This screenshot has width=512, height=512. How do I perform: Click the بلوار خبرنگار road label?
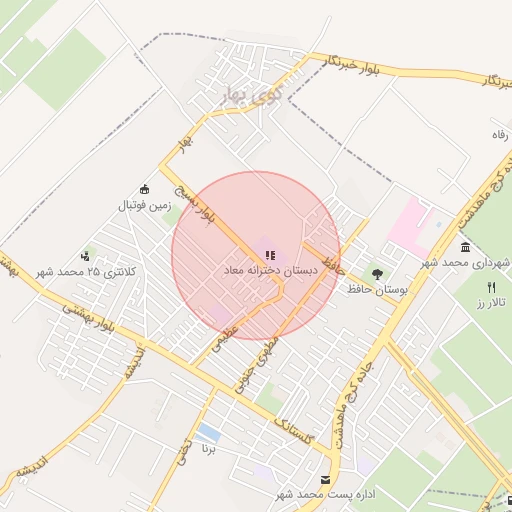coord(351,66)
